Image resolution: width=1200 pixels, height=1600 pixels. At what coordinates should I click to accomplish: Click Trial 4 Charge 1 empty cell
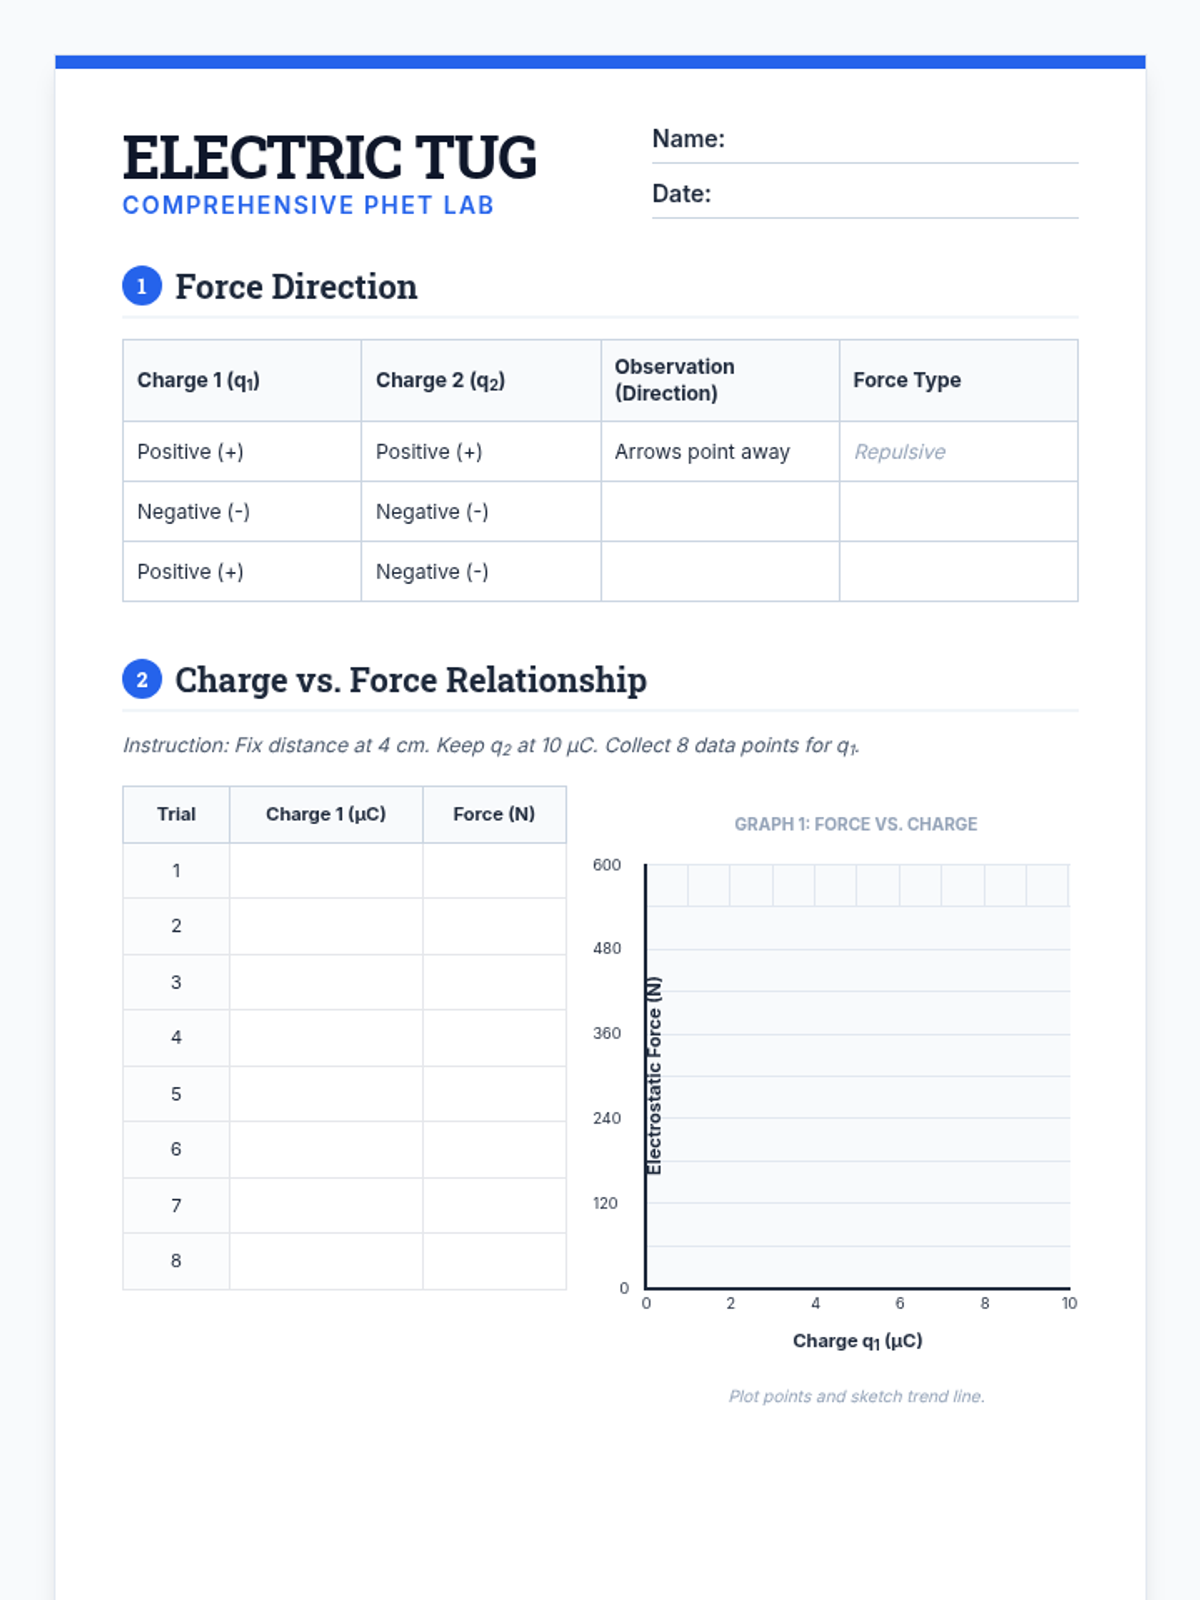pos(326,1038)
